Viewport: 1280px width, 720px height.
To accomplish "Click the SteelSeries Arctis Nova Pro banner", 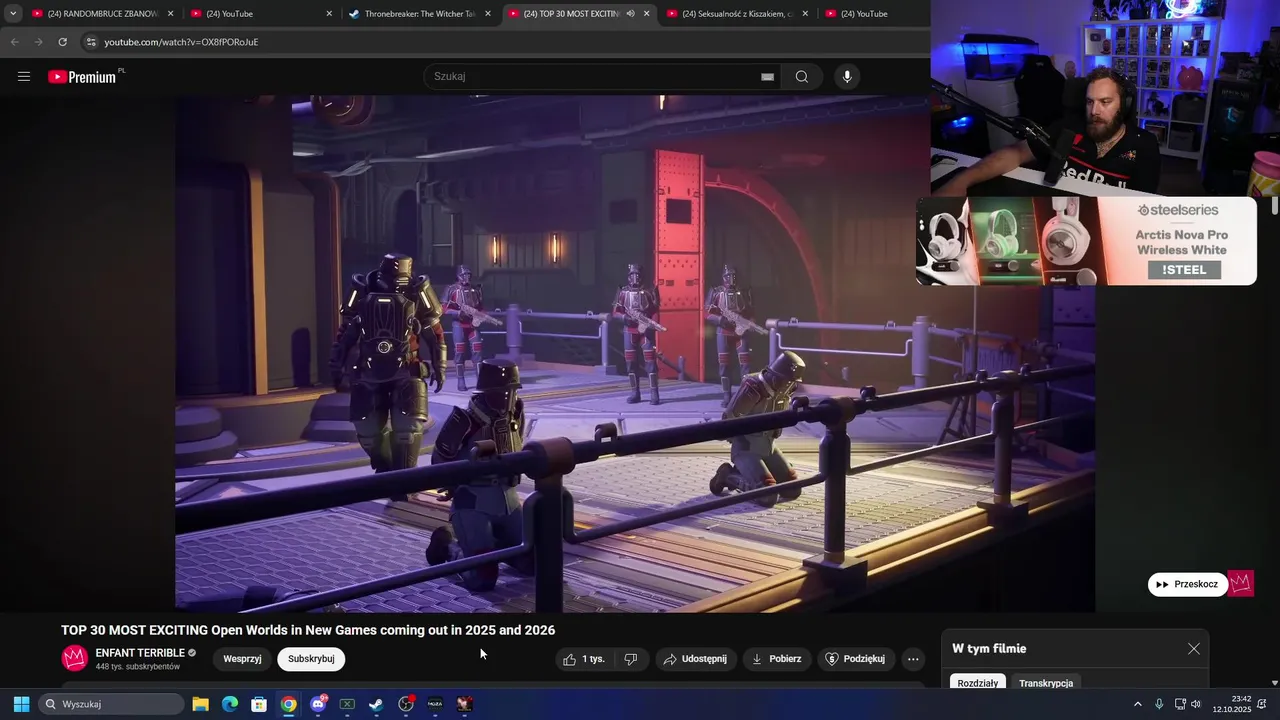I will 1086,240.
